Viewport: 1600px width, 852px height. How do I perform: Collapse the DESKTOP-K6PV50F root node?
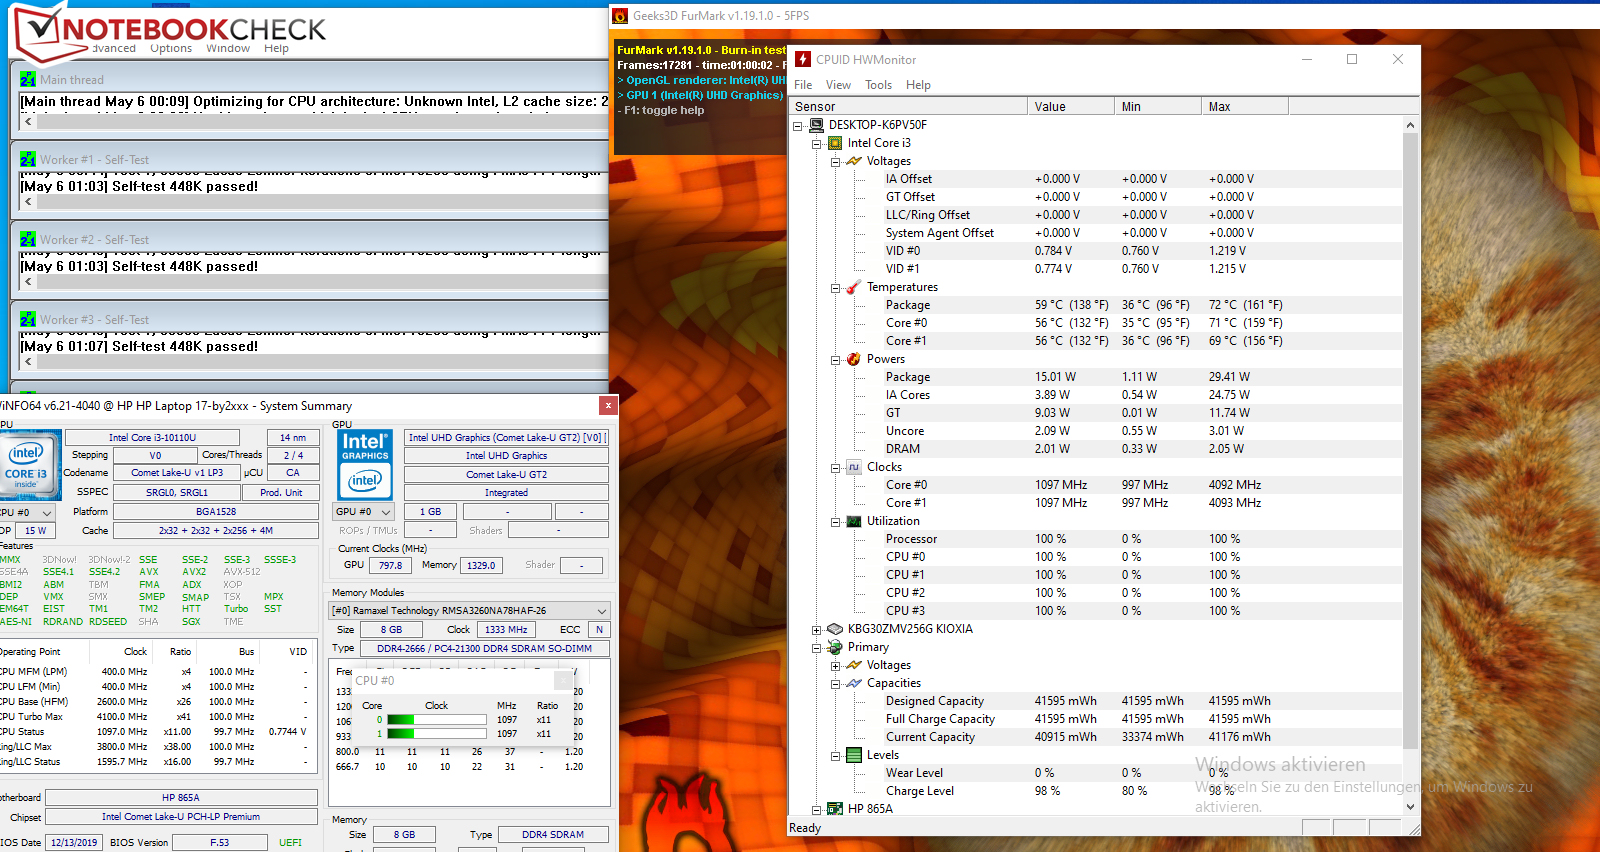[x=798, y=126]
